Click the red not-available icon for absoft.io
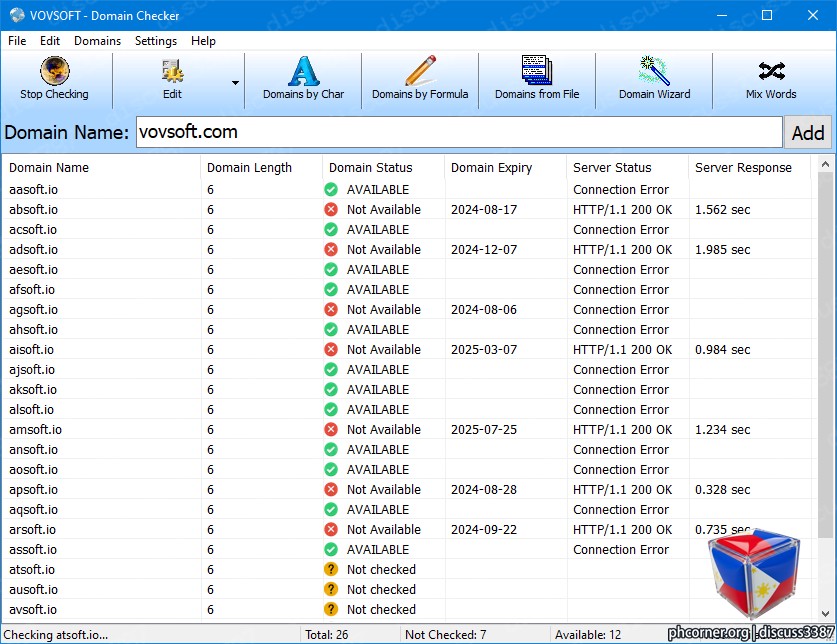The height and width of the screenshot is (644, 837). 331,209
